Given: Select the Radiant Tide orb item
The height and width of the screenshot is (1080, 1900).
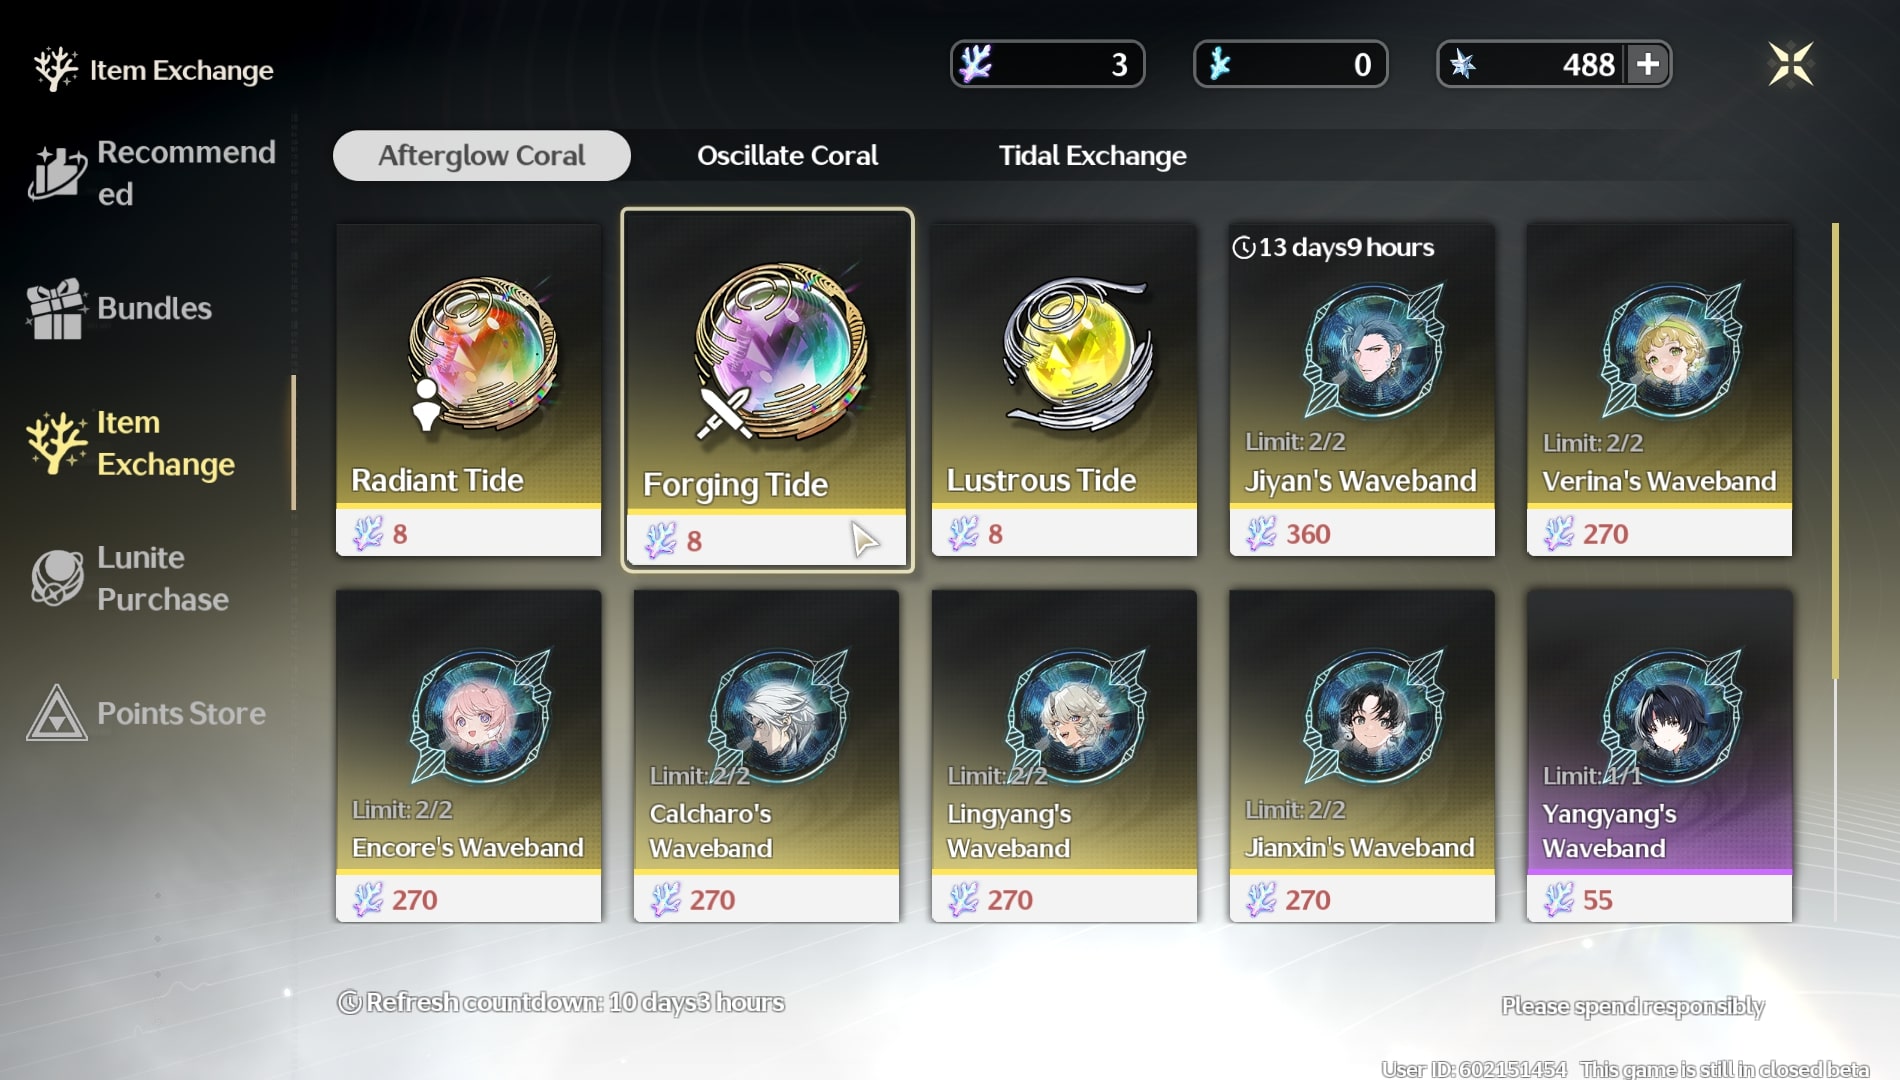Looking at the screenshot, I should point(468,389).
